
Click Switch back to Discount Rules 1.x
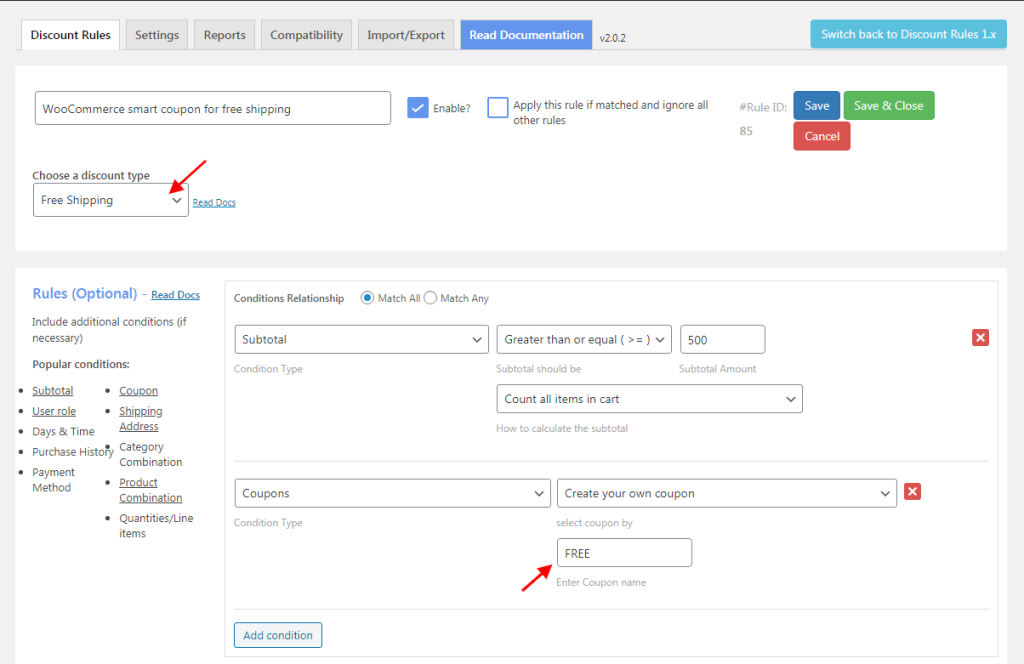click(908, 34)
